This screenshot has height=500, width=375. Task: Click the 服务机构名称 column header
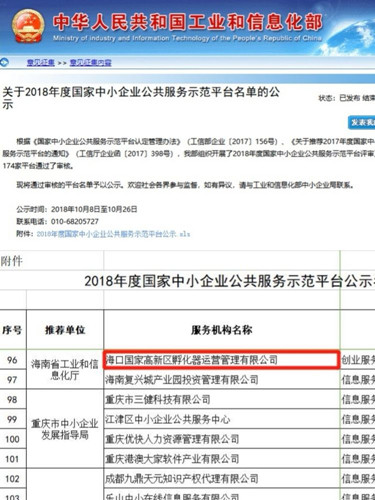coord(222,330)
